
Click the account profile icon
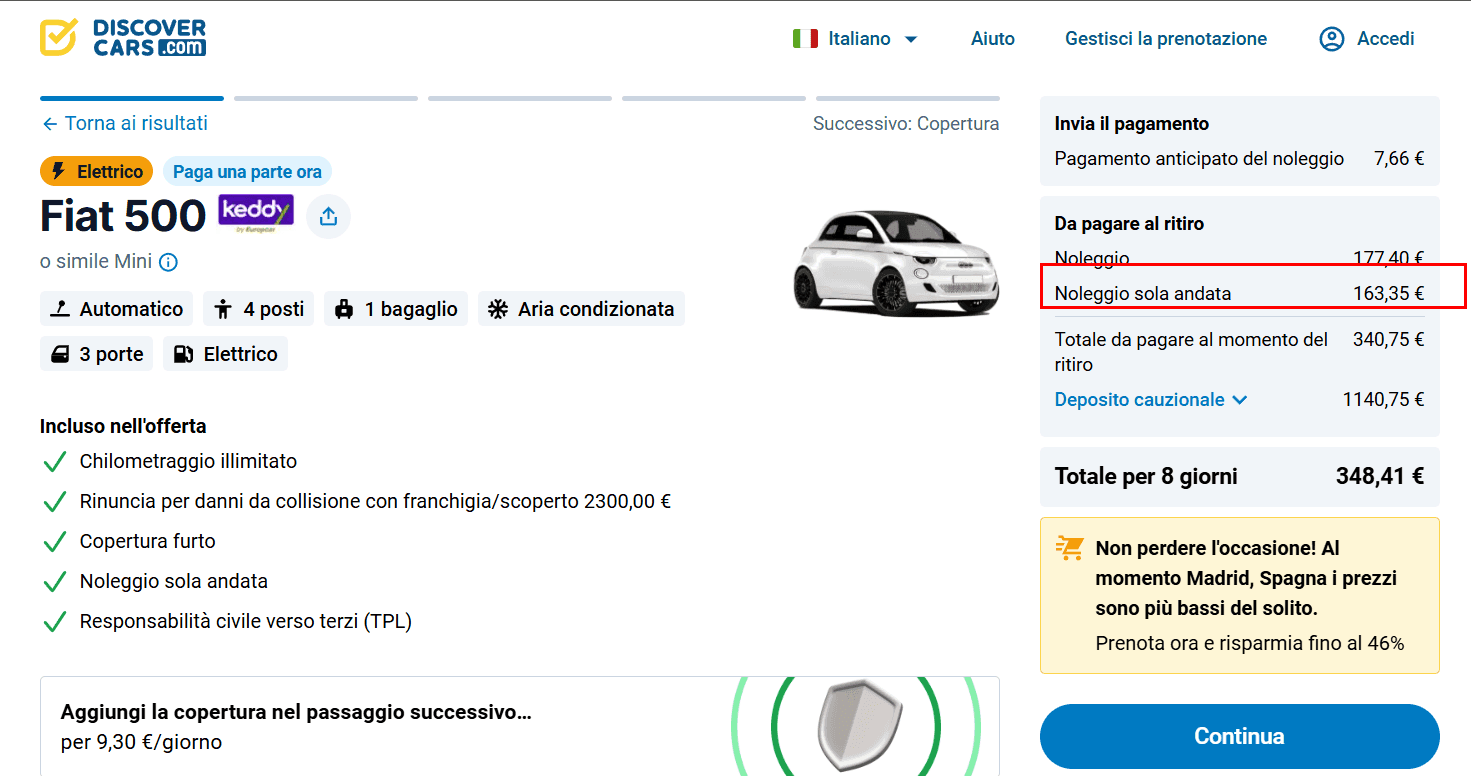(x=1332, y=39)
